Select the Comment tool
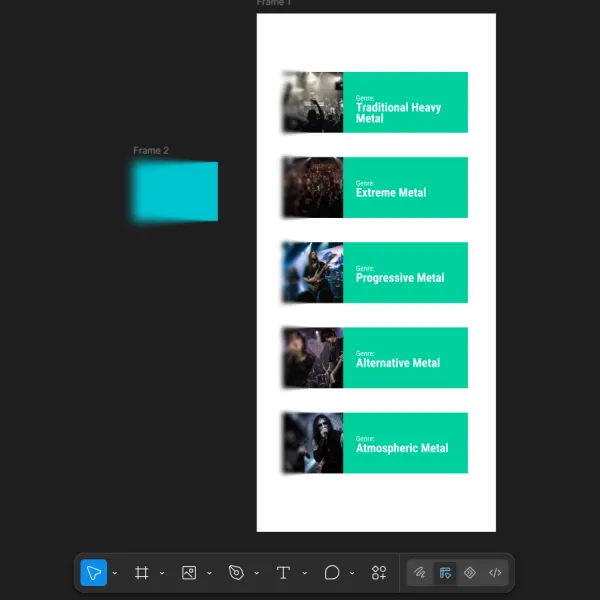Viewport: 600px width, 600px height. [332, 572]
